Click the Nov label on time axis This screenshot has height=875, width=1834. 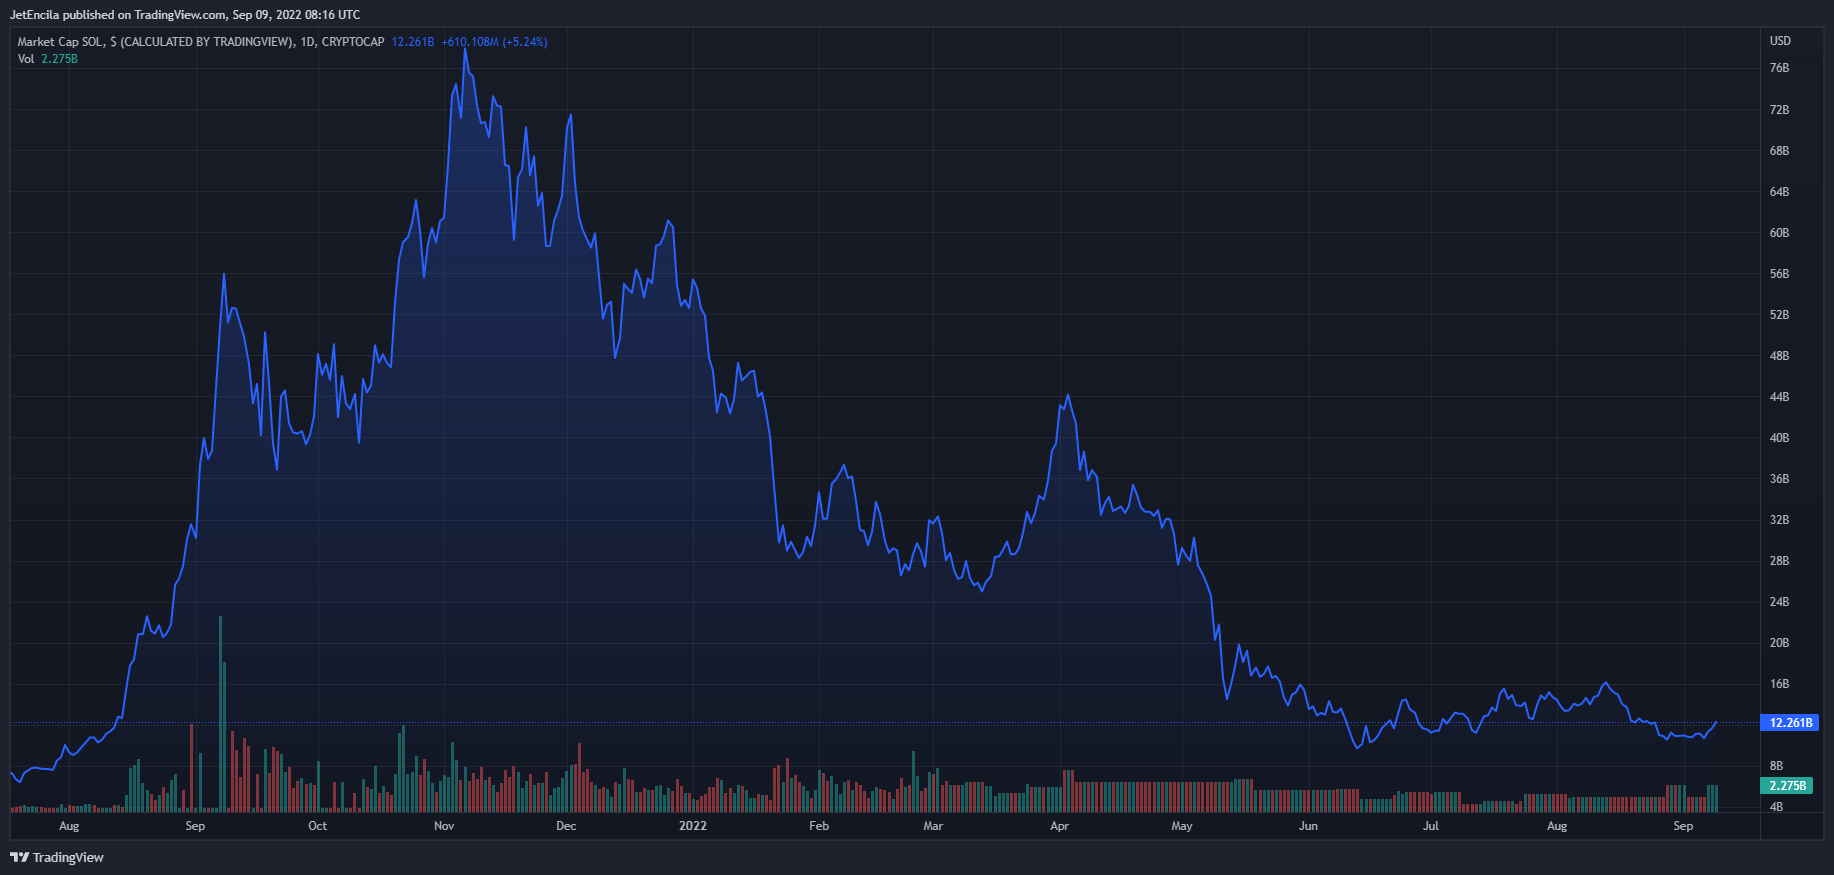pyautogui.click(x=444, y=826)
